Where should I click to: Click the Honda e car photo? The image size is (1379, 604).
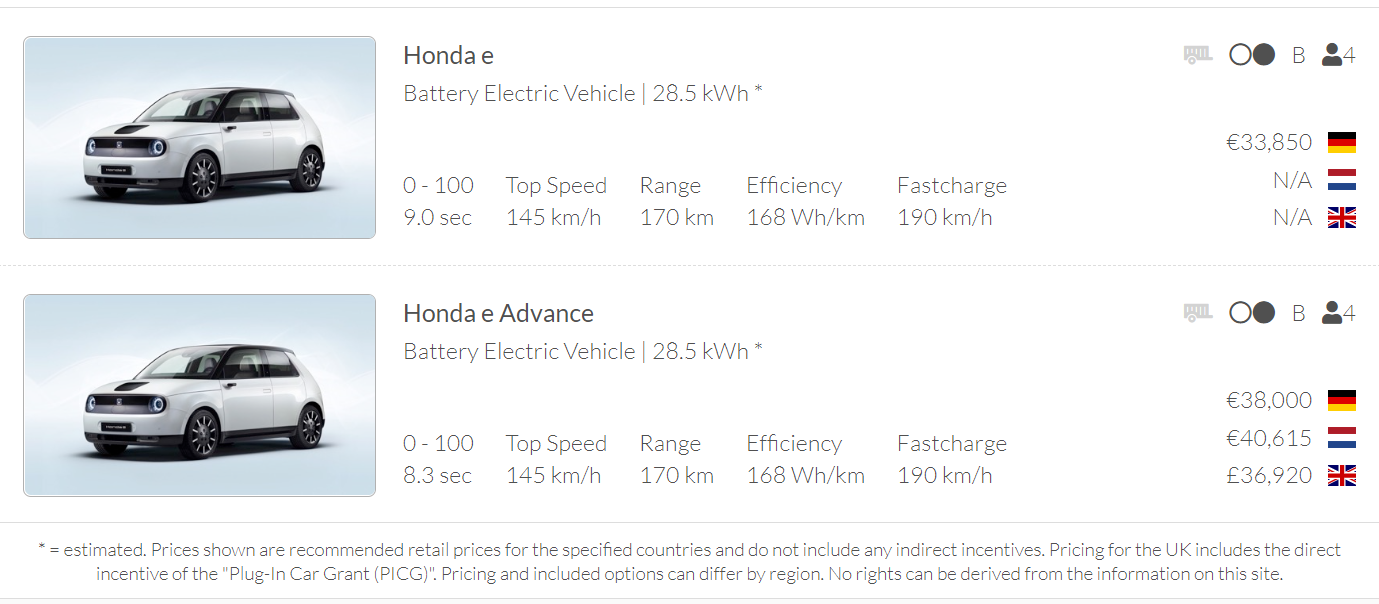(199, 138)
